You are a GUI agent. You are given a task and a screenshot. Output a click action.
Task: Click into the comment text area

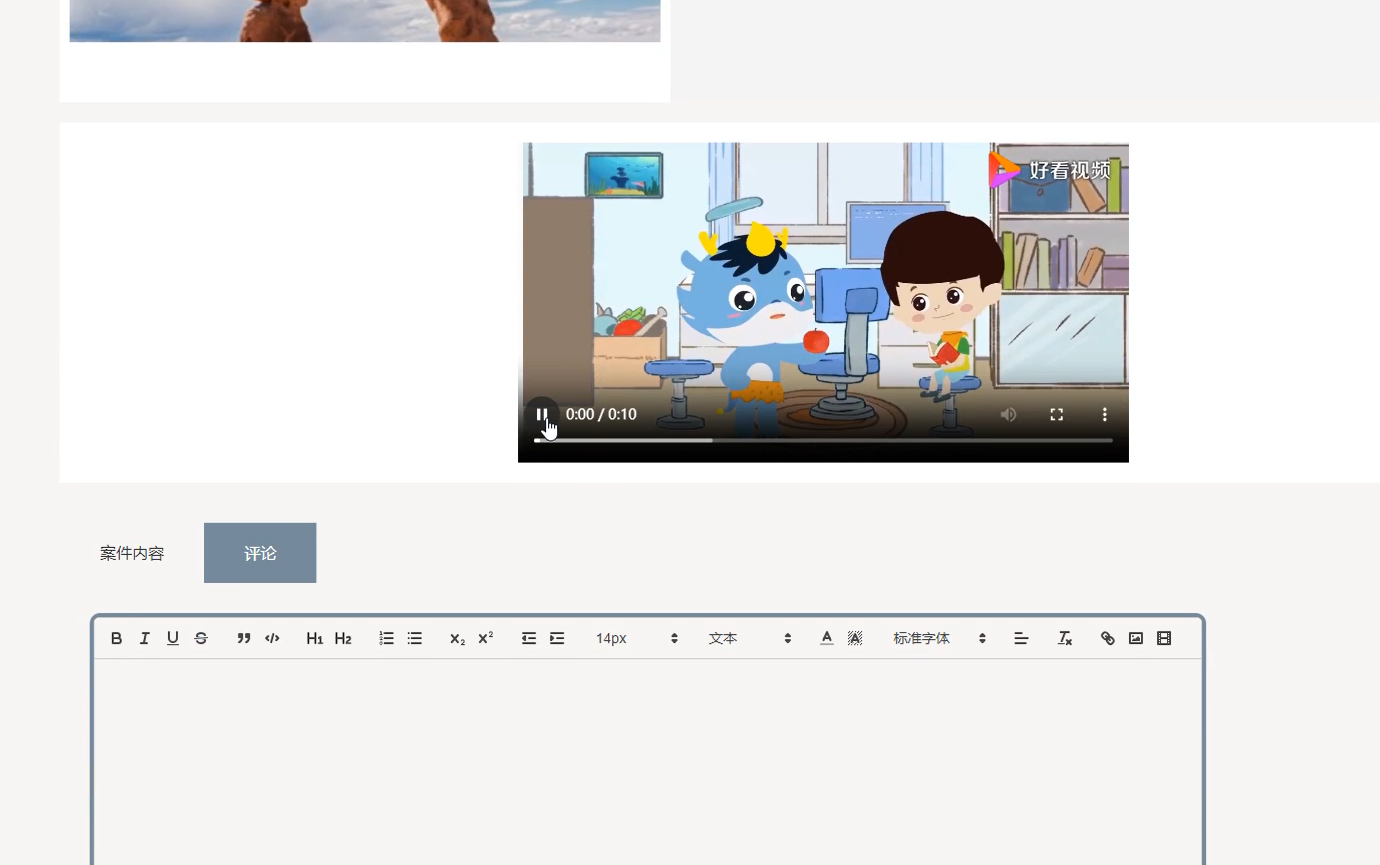pos(648,762)
